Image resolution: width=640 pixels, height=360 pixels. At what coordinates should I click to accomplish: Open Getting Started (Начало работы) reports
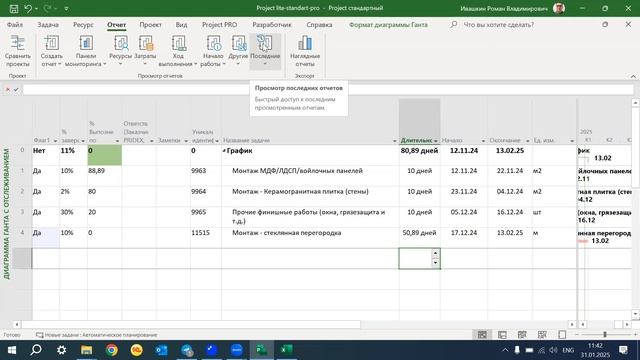[x=213, y=51]
